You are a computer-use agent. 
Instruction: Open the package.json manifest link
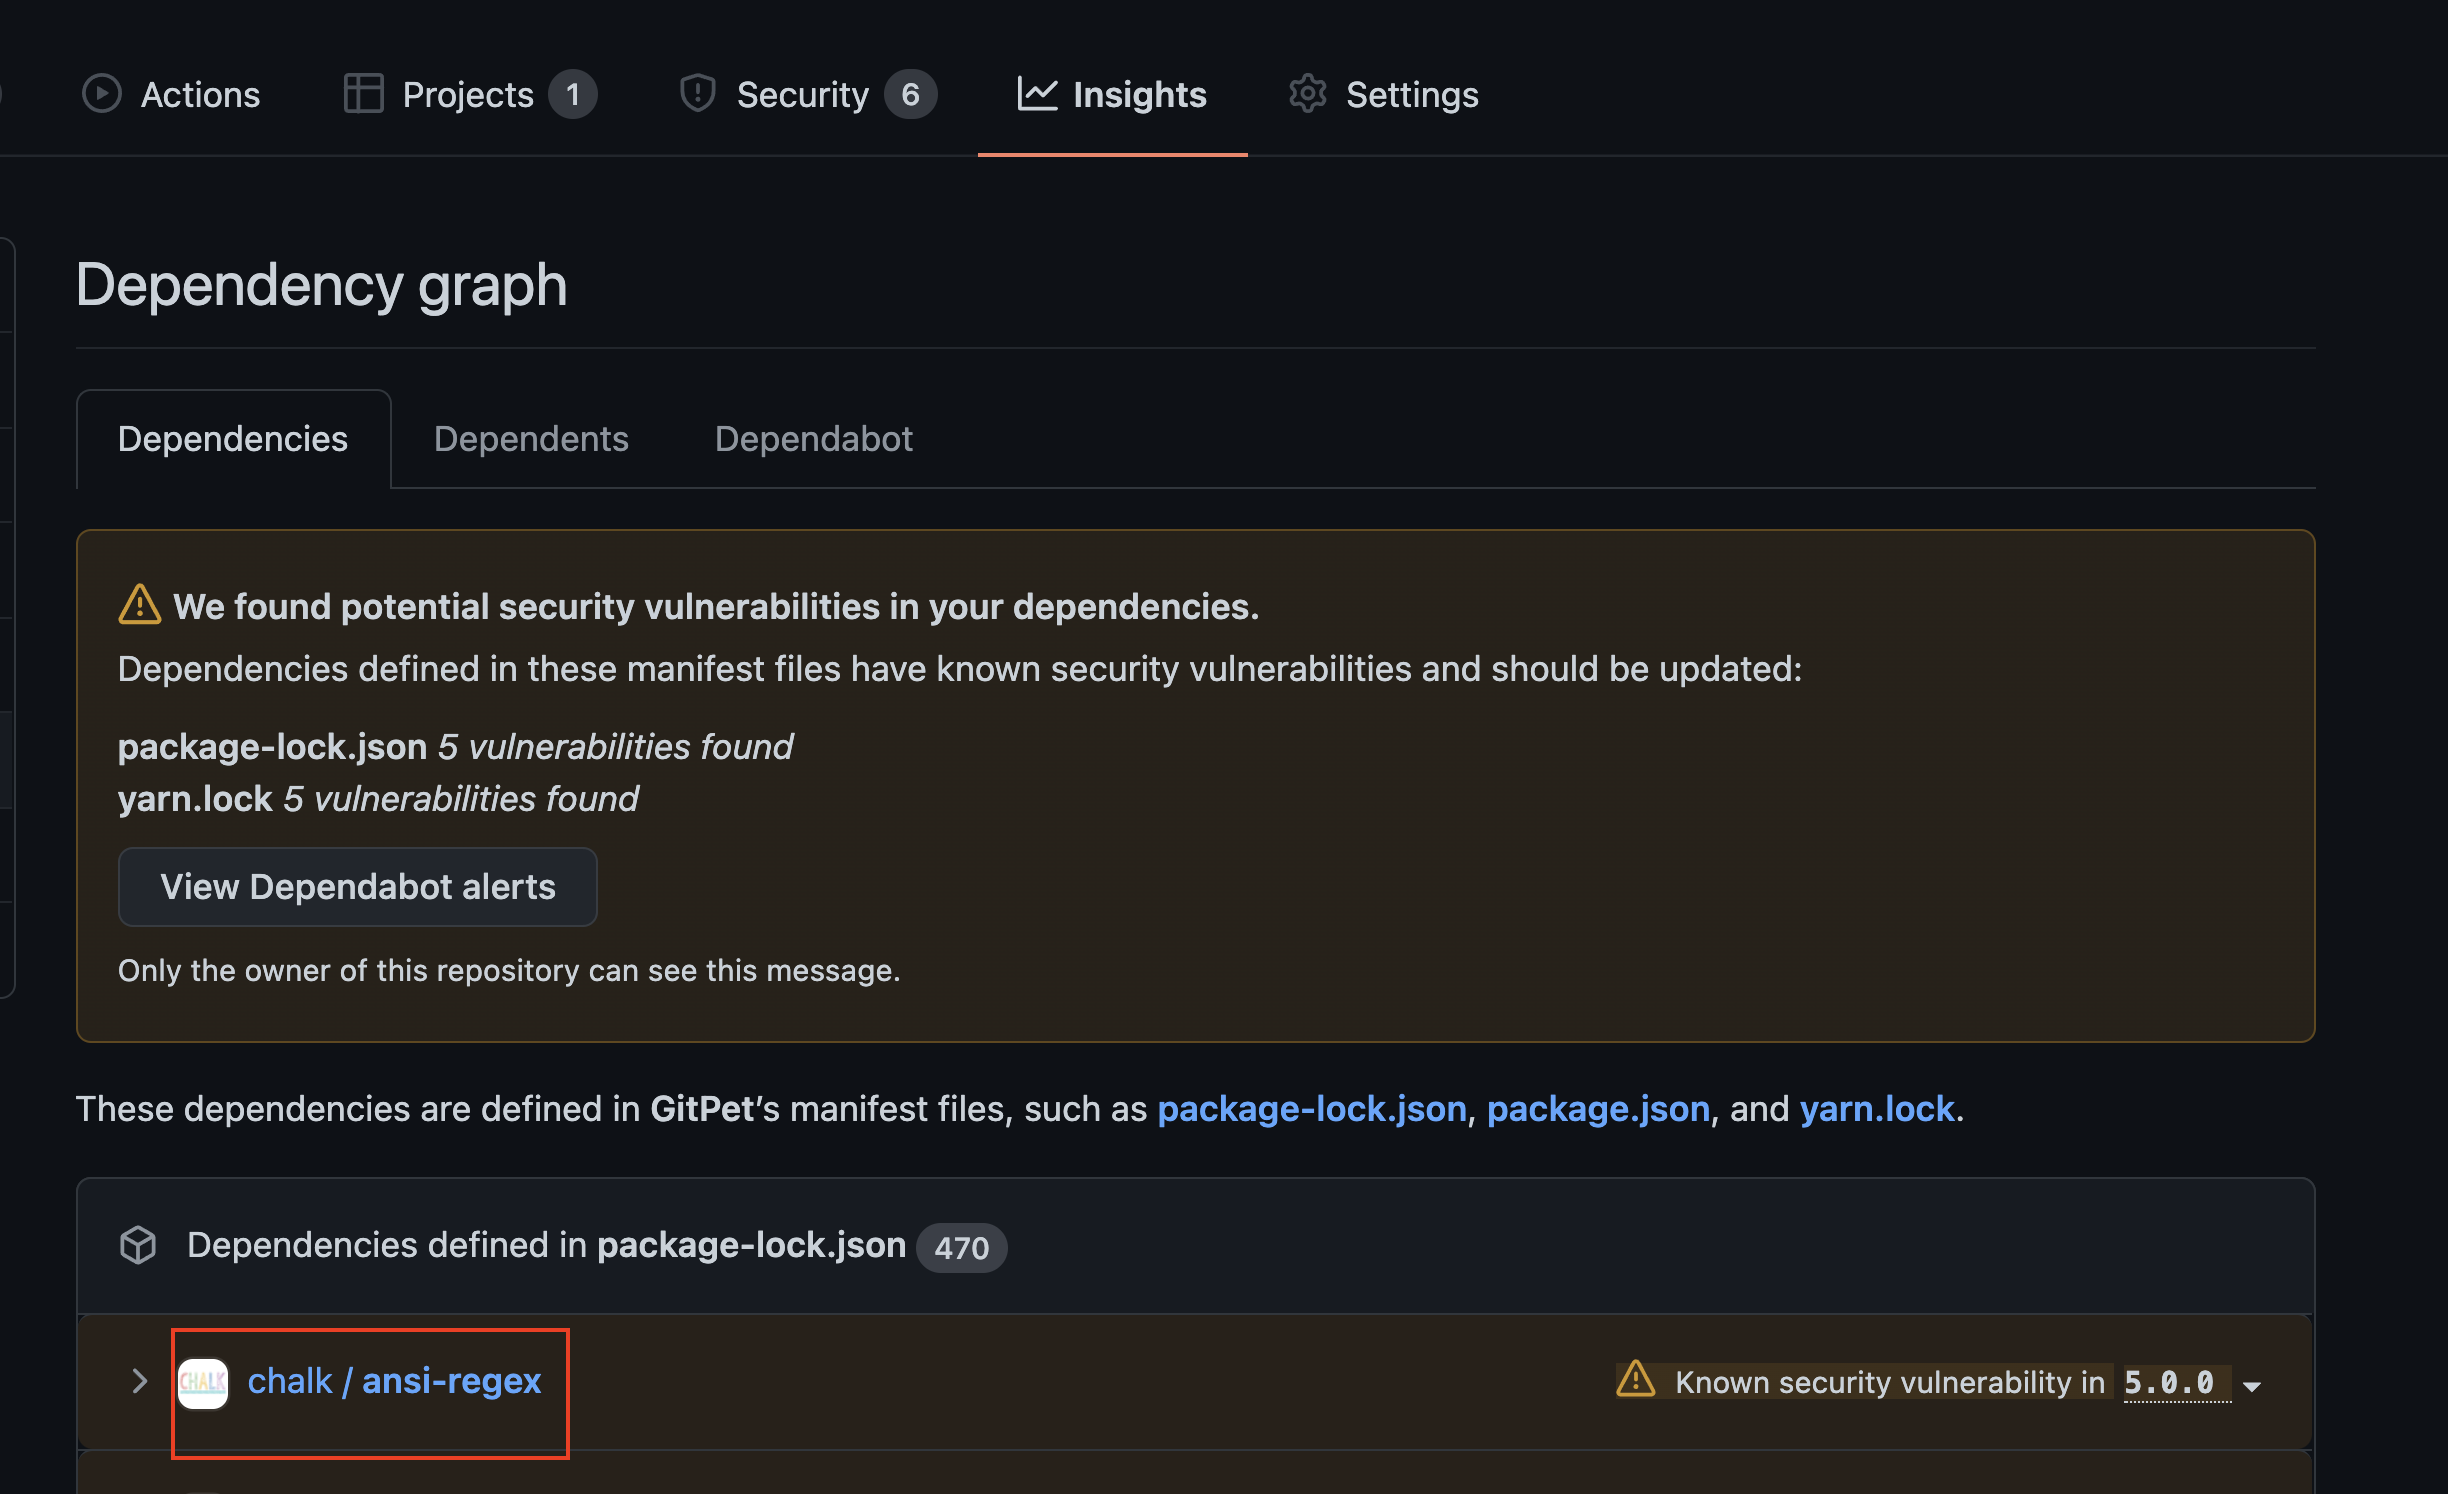(x=1598, y=1109)
